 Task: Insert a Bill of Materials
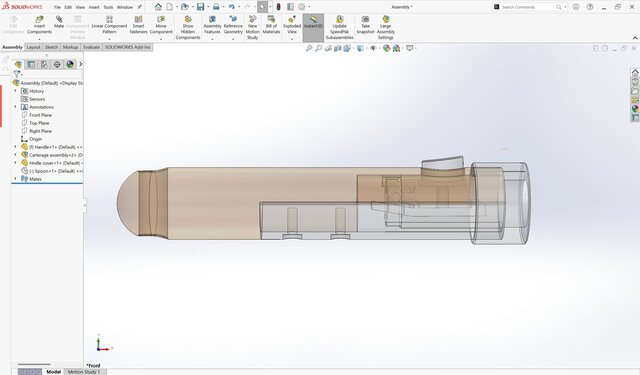[271, 25]
